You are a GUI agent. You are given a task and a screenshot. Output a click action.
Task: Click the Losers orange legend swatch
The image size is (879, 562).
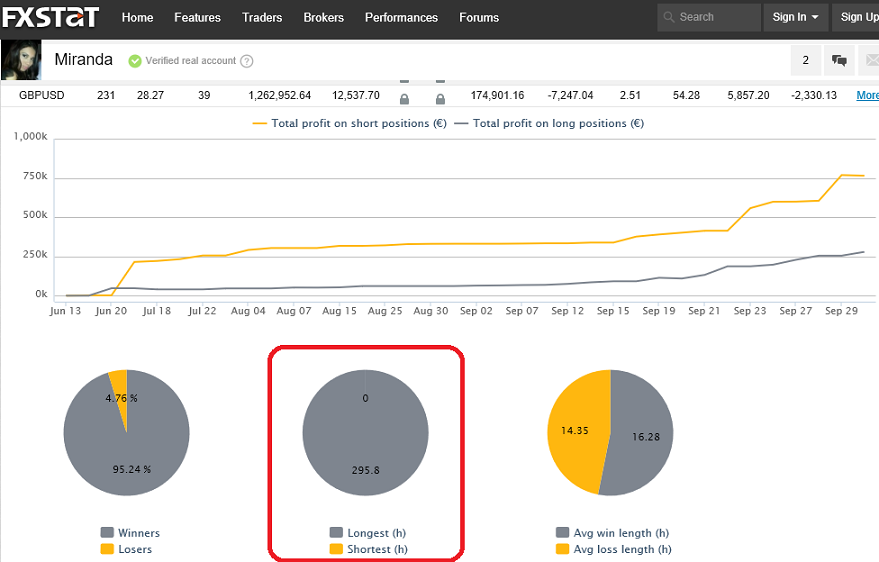click(x=107, y=549)
